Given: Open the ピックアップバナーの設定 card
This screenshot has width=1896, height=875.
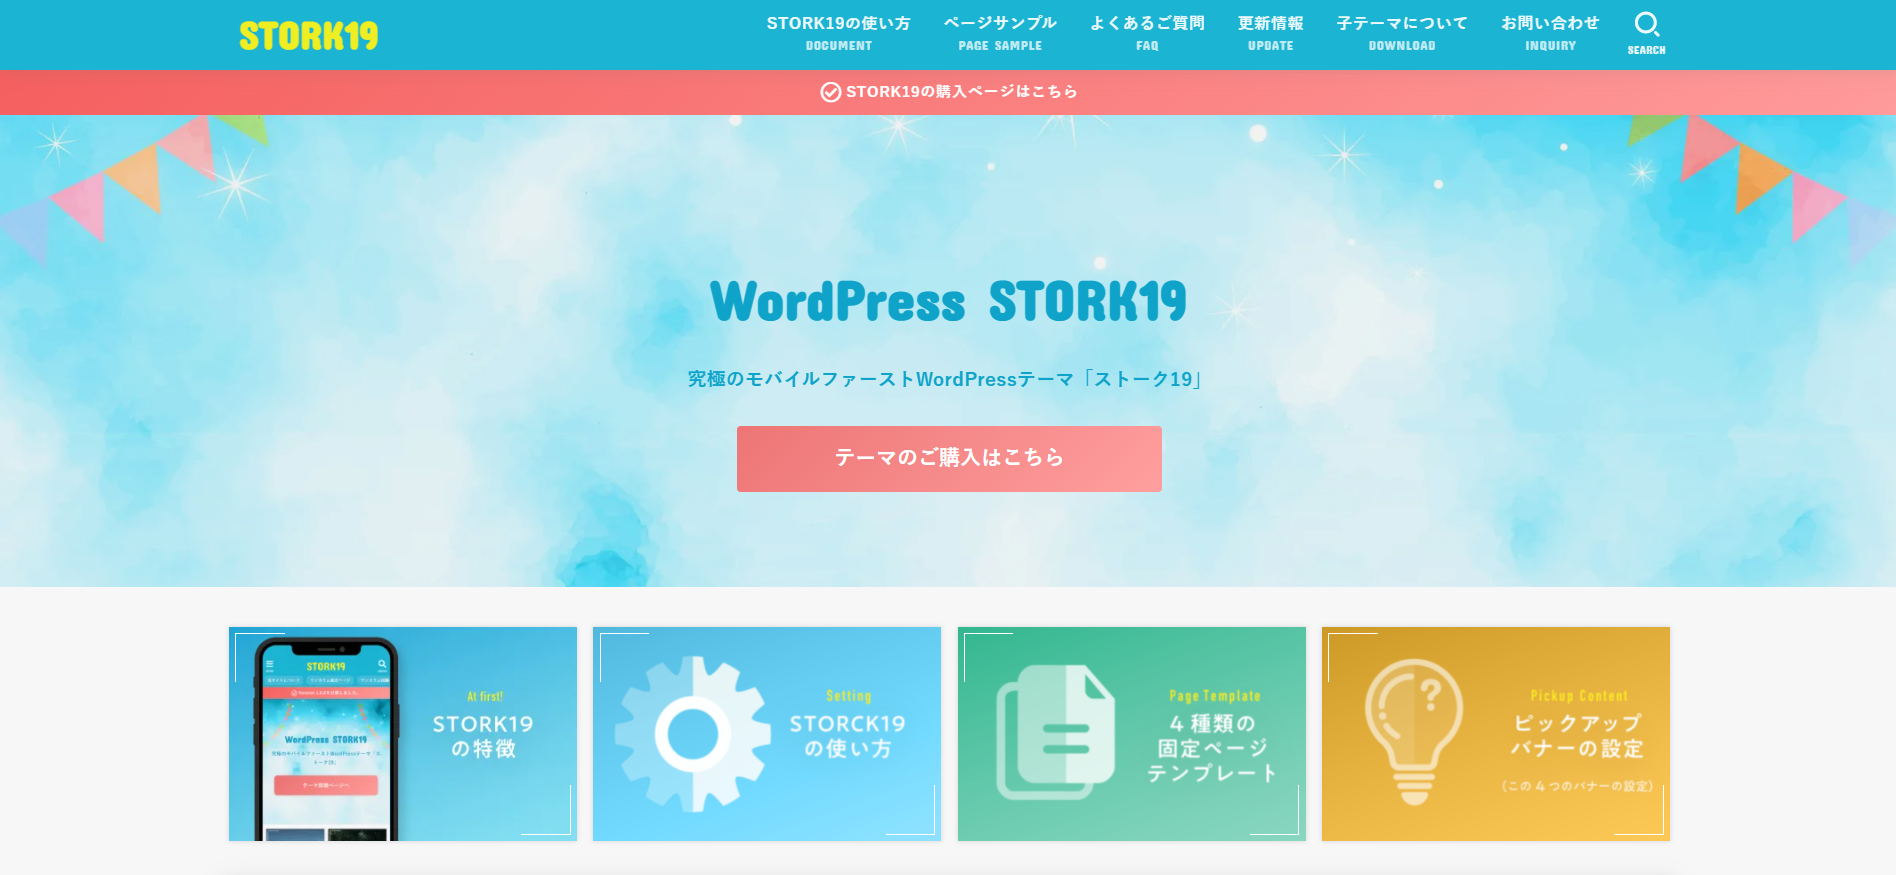Looking at the screenshot, I should (x=1496, y=734).
